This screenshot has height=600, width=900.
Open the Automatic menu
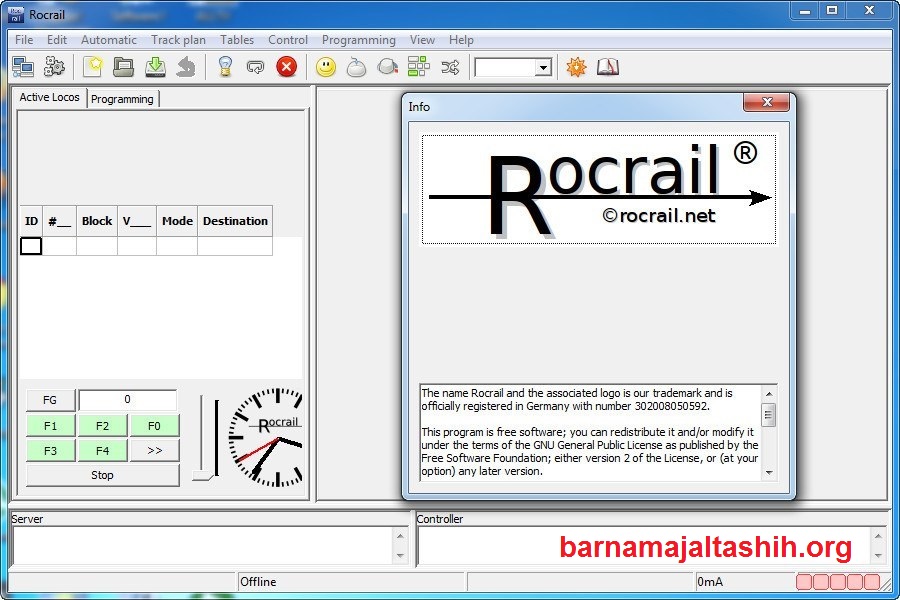pos(108,40)
